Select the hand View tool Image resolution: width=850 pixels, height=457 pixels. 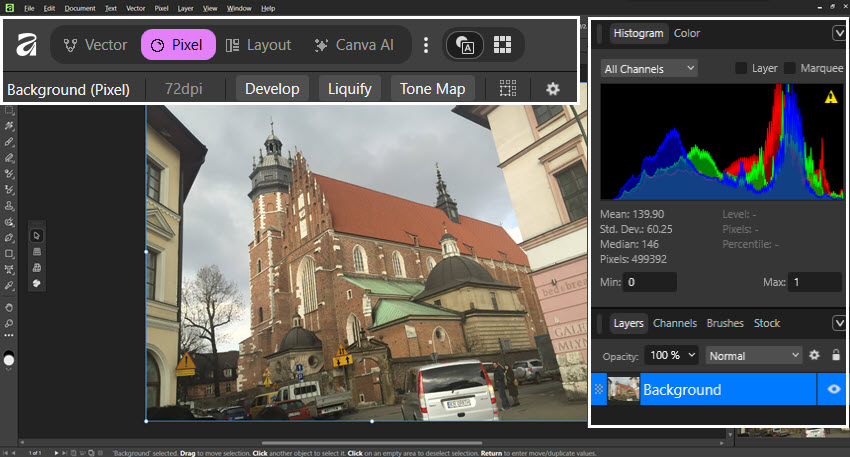point(9,307)
